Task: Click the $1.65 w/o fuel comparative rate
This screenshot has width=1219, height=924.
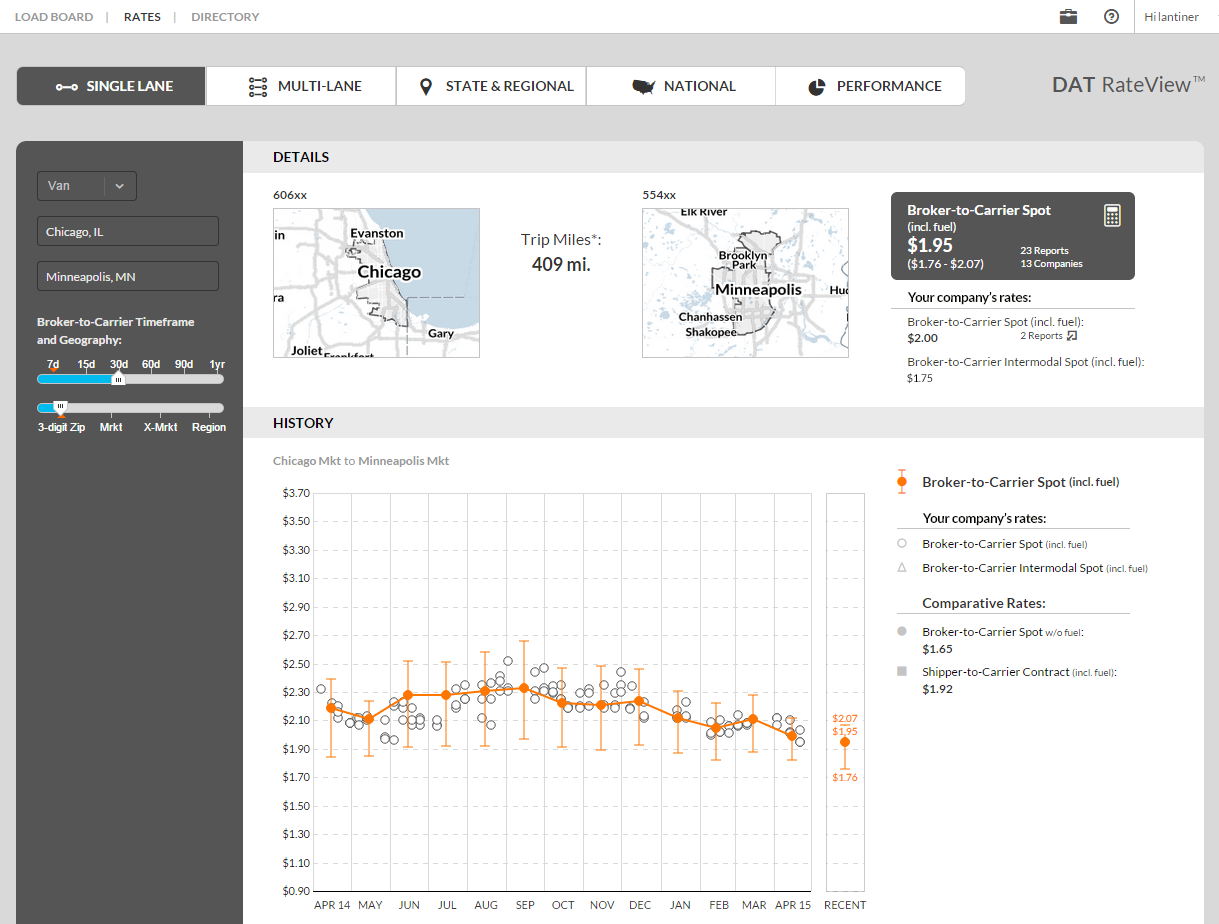Action: pyautogui.click(x=937, y=649)
